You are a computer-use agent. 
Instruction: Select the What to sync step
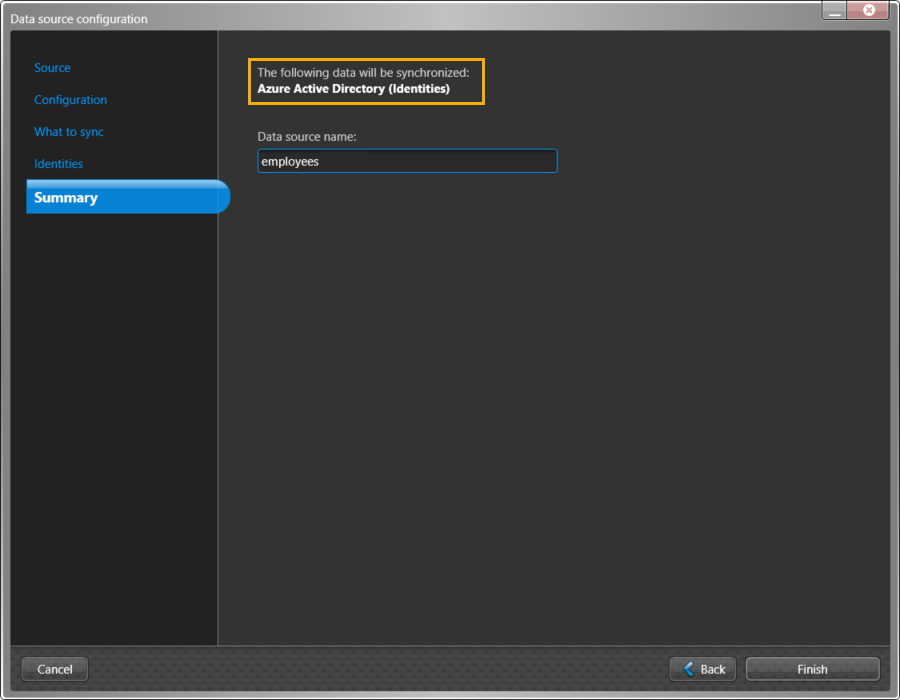(x=68, y=132)
